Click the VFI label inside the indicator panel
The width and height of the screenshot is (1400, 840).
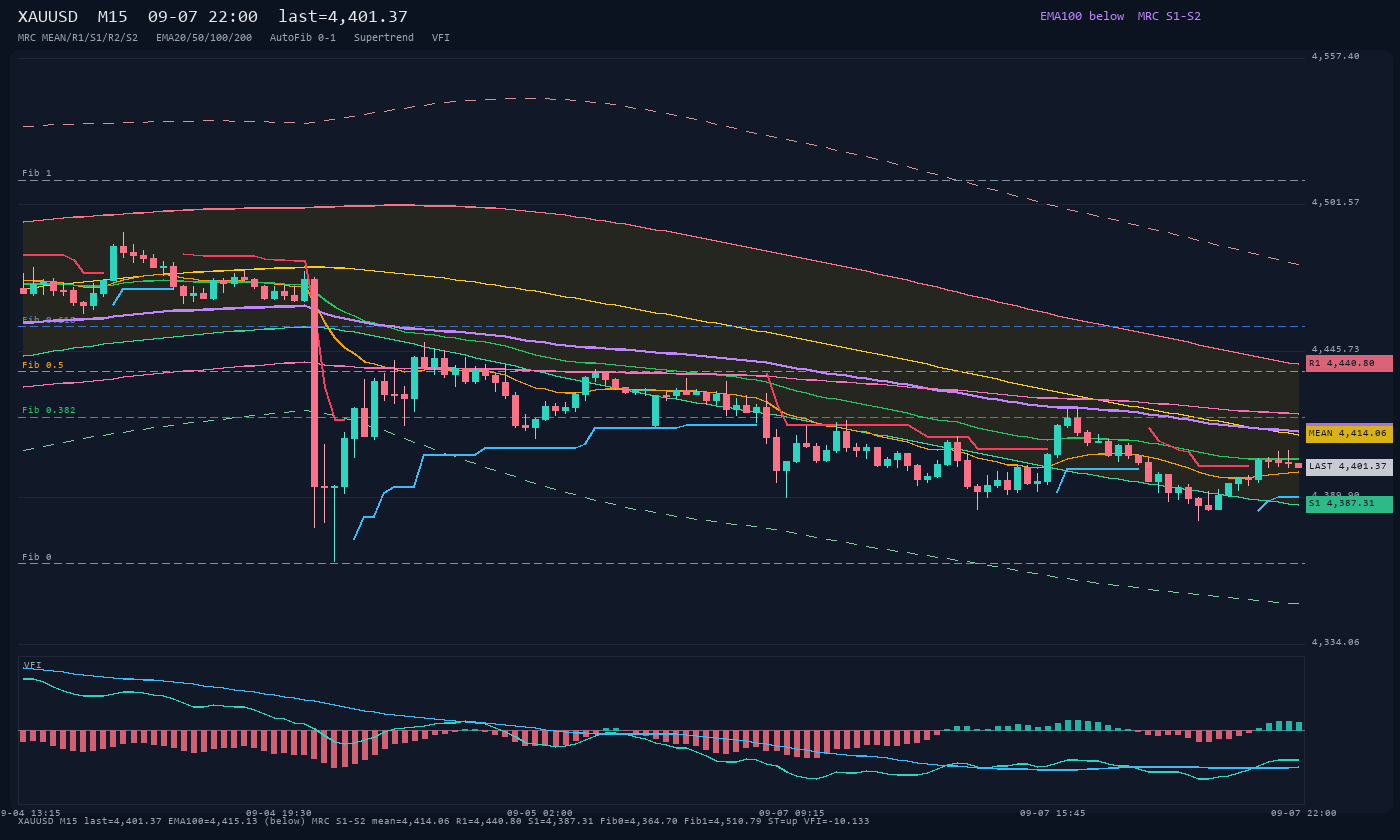33,665
